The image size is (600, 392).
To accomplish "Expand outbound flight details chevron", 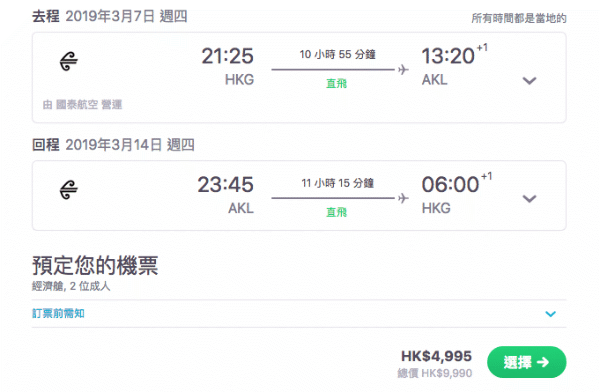I will (x=530, y=81).
